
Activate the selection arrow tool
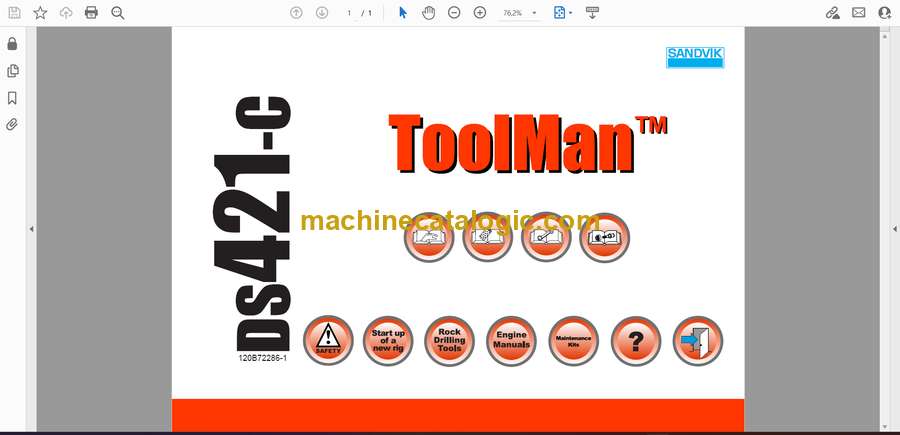pyautogui.click(x=403, y=13)
